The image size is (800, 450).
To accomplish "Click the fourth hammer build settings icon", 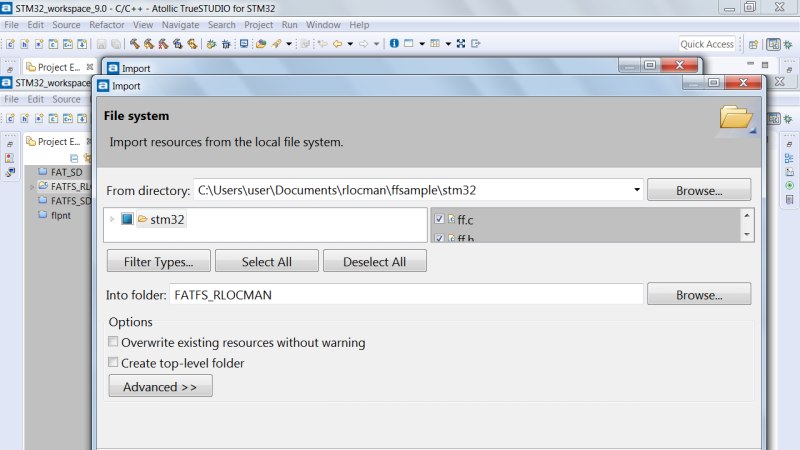I will (x=178, y=44).
